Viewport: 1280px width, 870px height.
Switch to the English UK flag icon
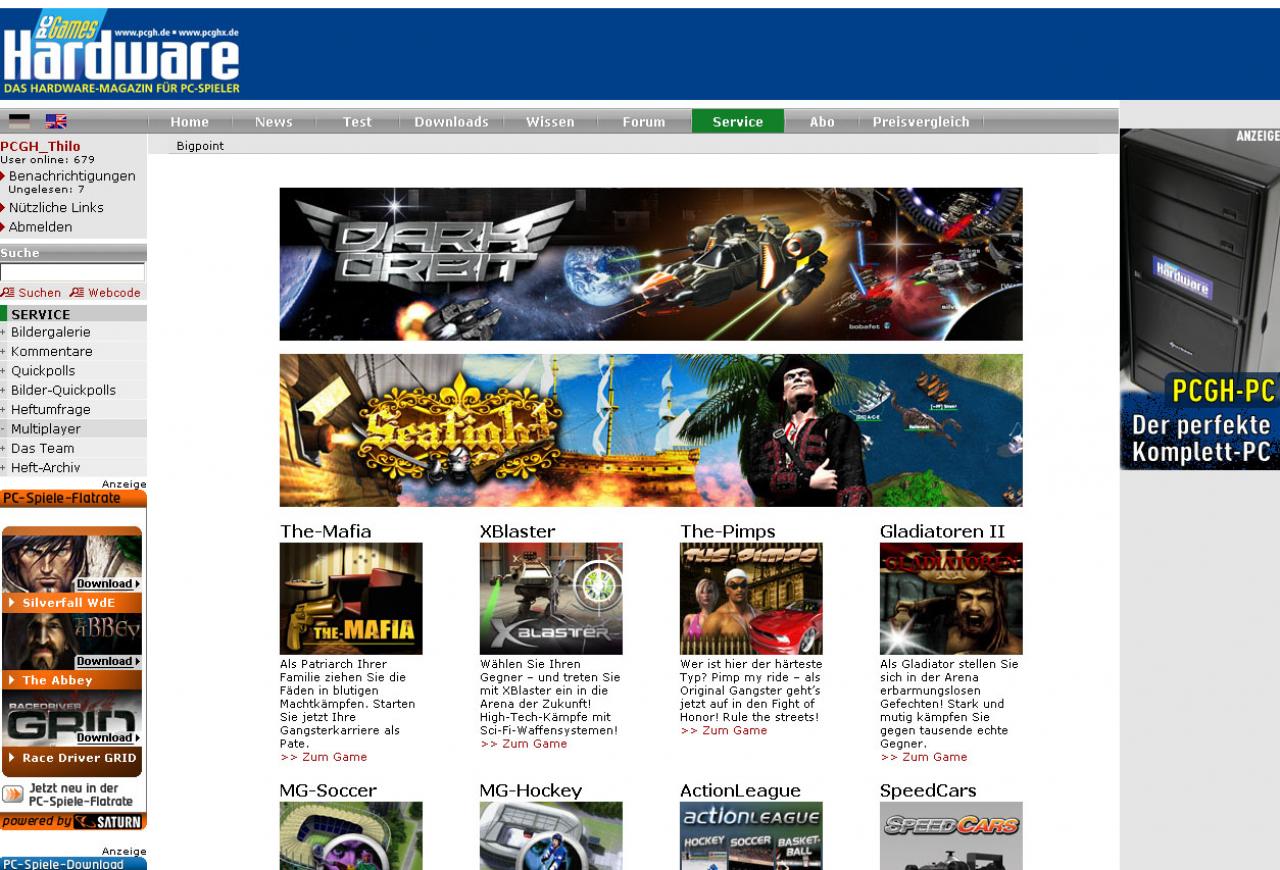(x=56, y=121)
